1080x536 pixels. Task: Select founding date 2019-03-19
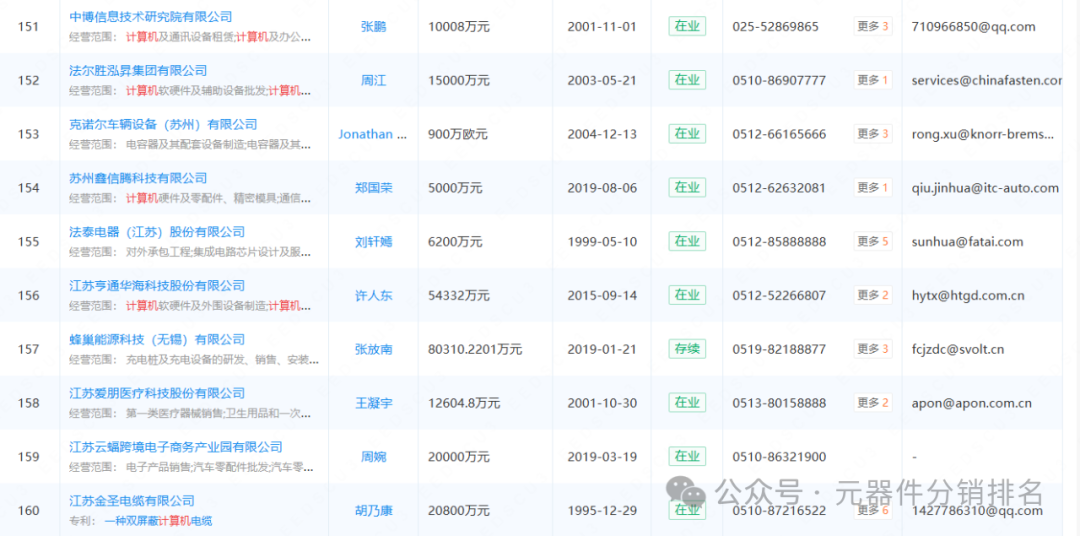[x=602, y=457]
